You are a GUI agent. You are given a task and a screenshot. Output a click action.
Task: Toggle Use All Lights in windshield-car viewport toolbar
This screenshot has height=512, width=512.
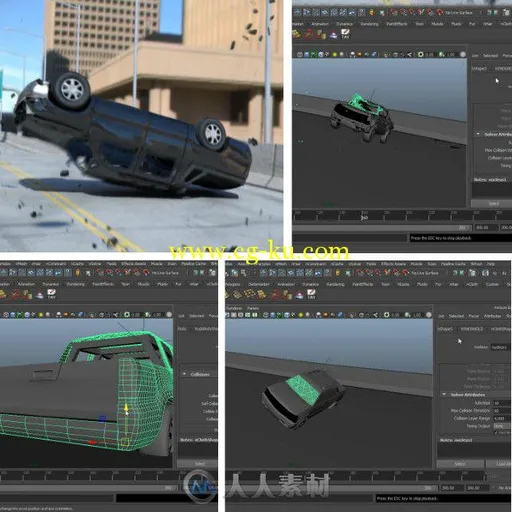click(x=301, y=315)
